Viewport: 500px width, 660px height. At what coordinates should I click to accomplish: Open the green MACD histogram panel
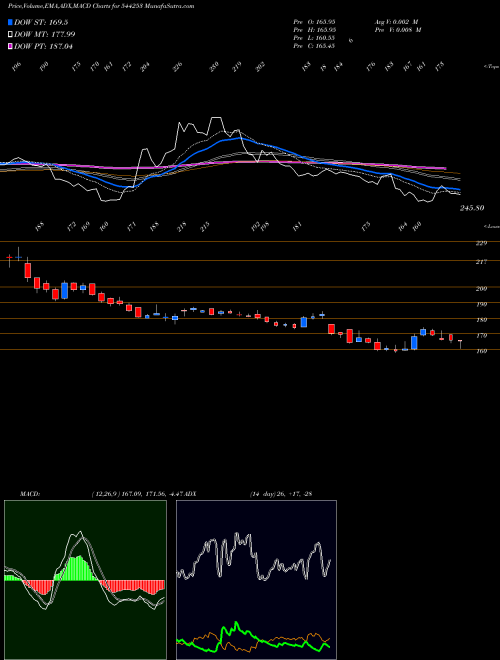(x=85, y=580)
